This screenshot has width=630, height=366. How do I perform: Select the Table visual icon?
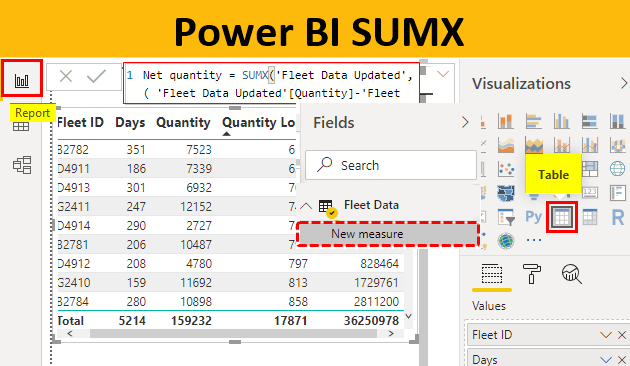(562, 217)
